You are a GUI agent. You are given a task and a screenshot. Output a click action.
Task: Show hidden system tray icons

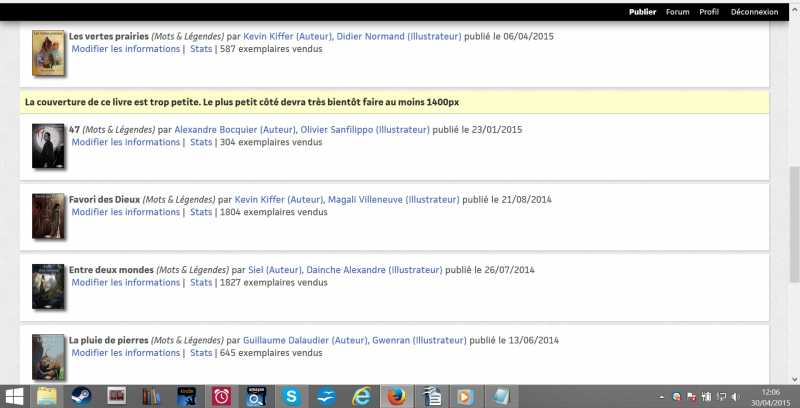click(661, 396)
